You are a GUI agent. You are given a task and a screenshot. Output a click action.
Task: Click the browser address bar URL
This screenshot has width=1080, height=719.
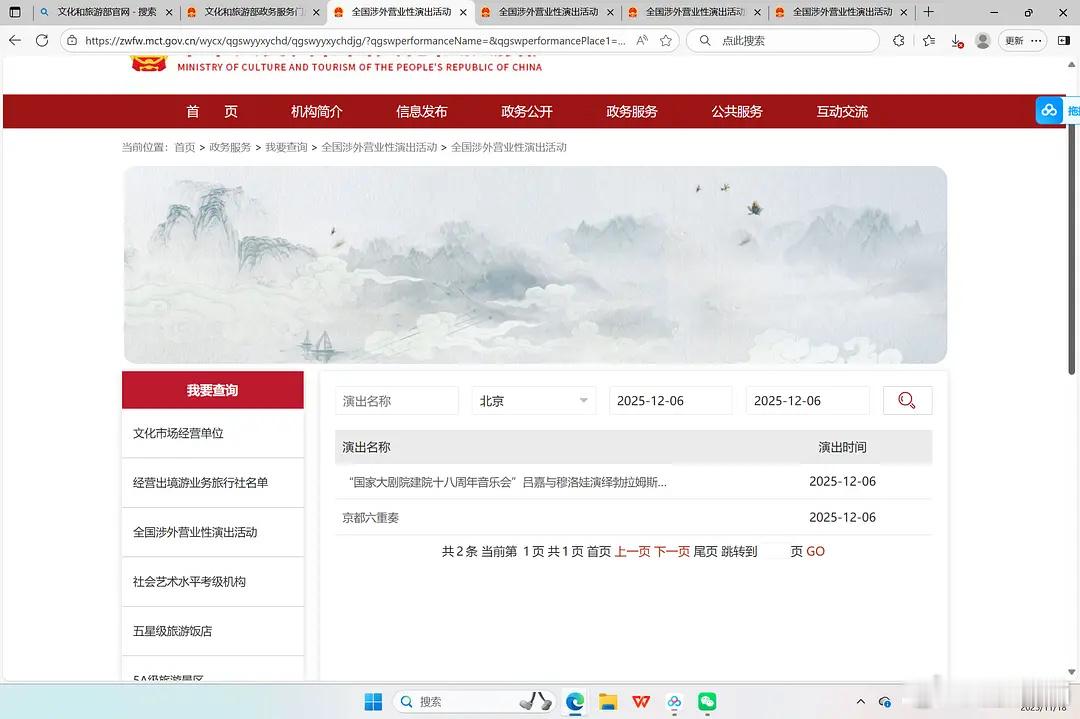(x=355, y=41)
